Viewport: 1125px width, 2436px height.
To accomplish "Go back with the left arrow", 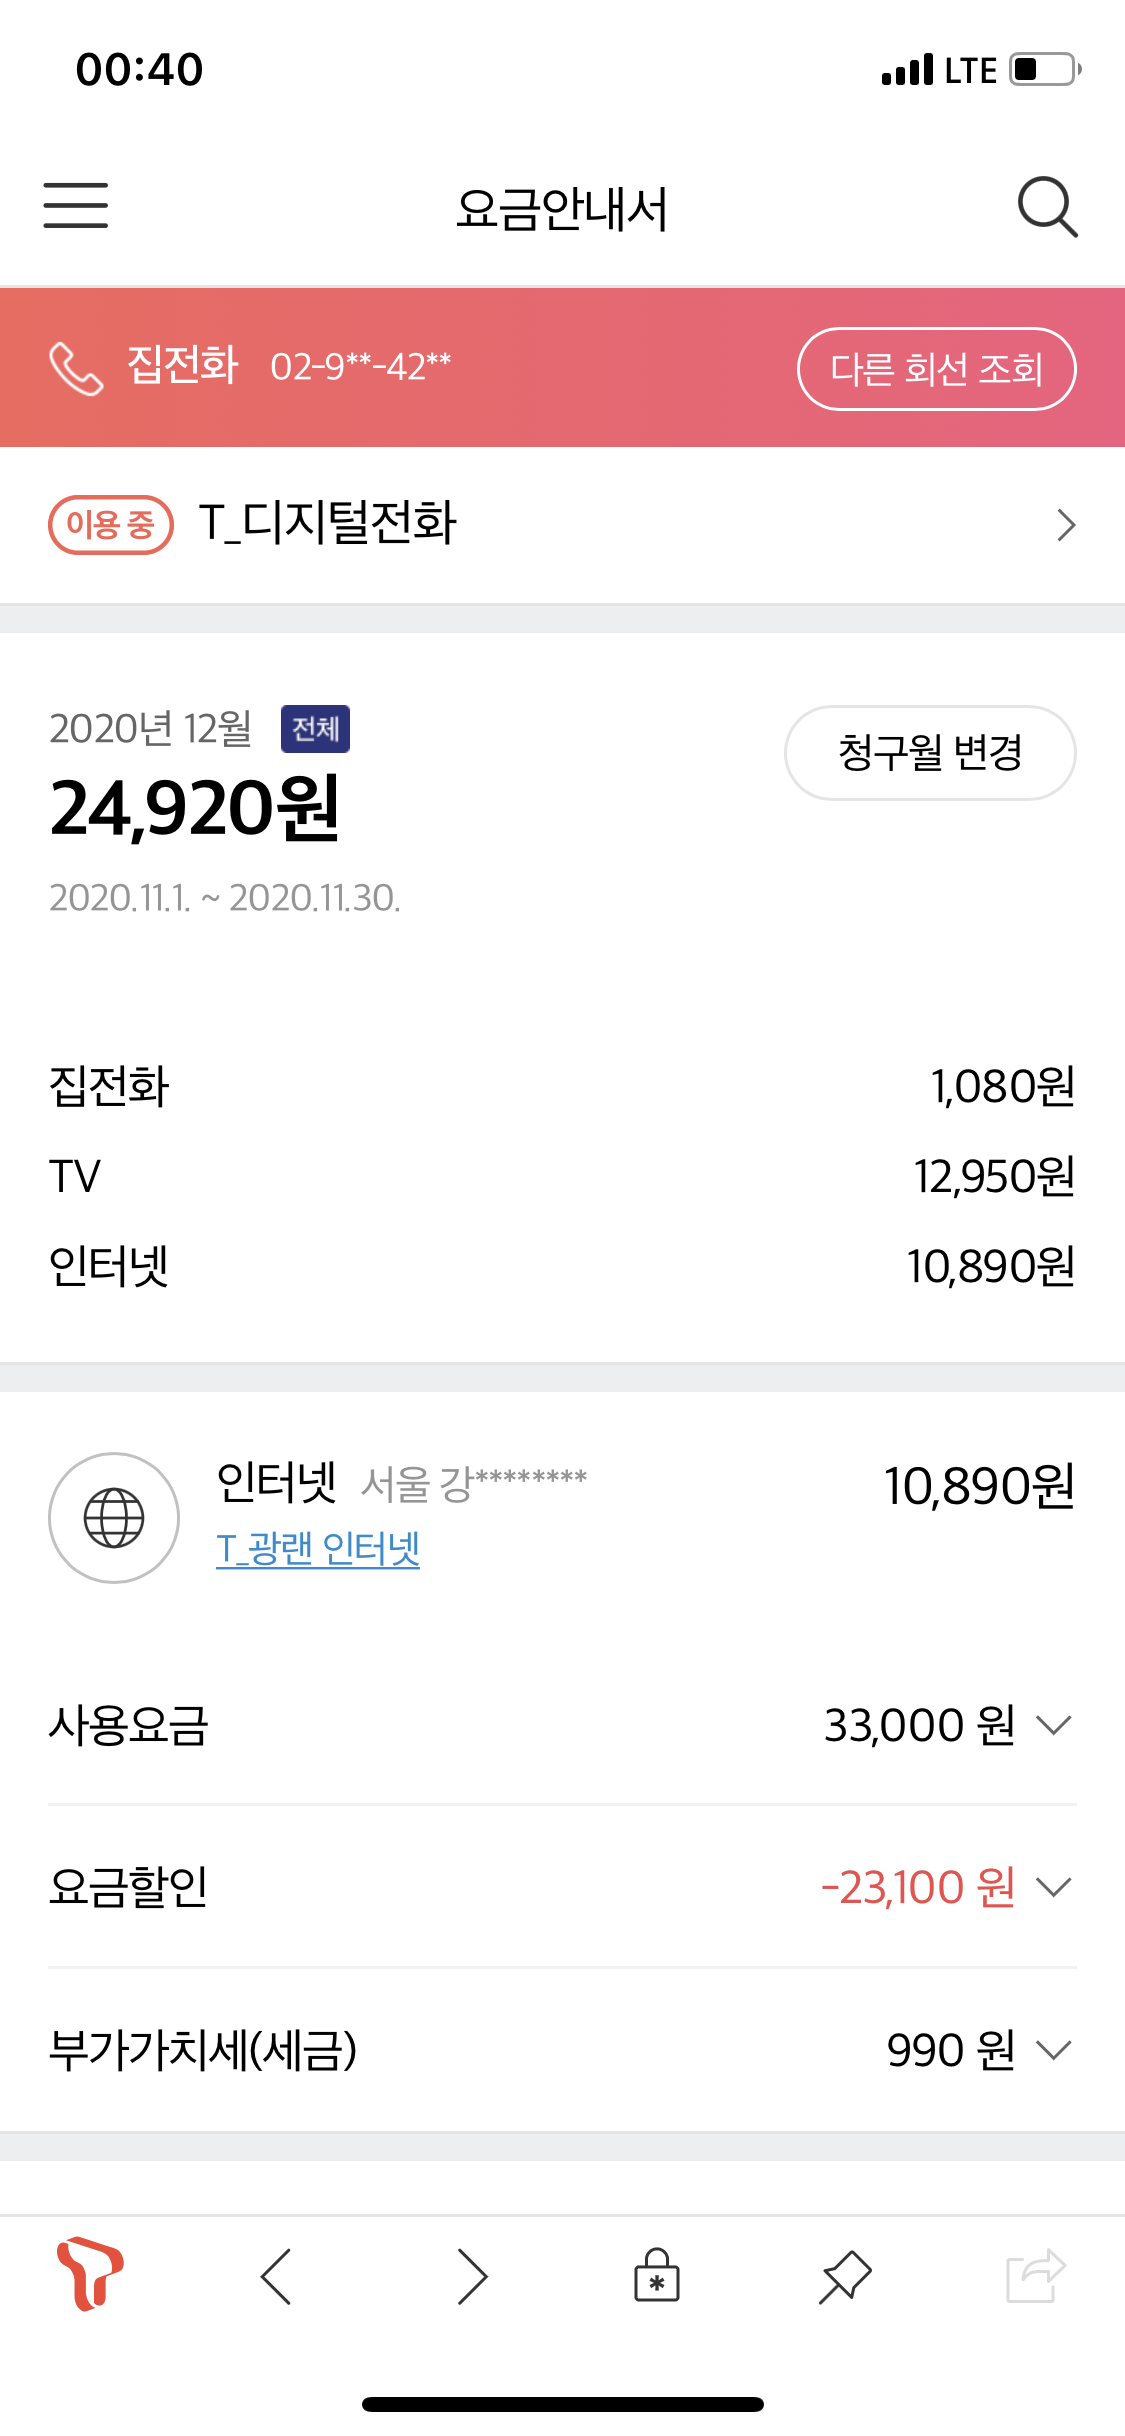I will coord(276,2277).
